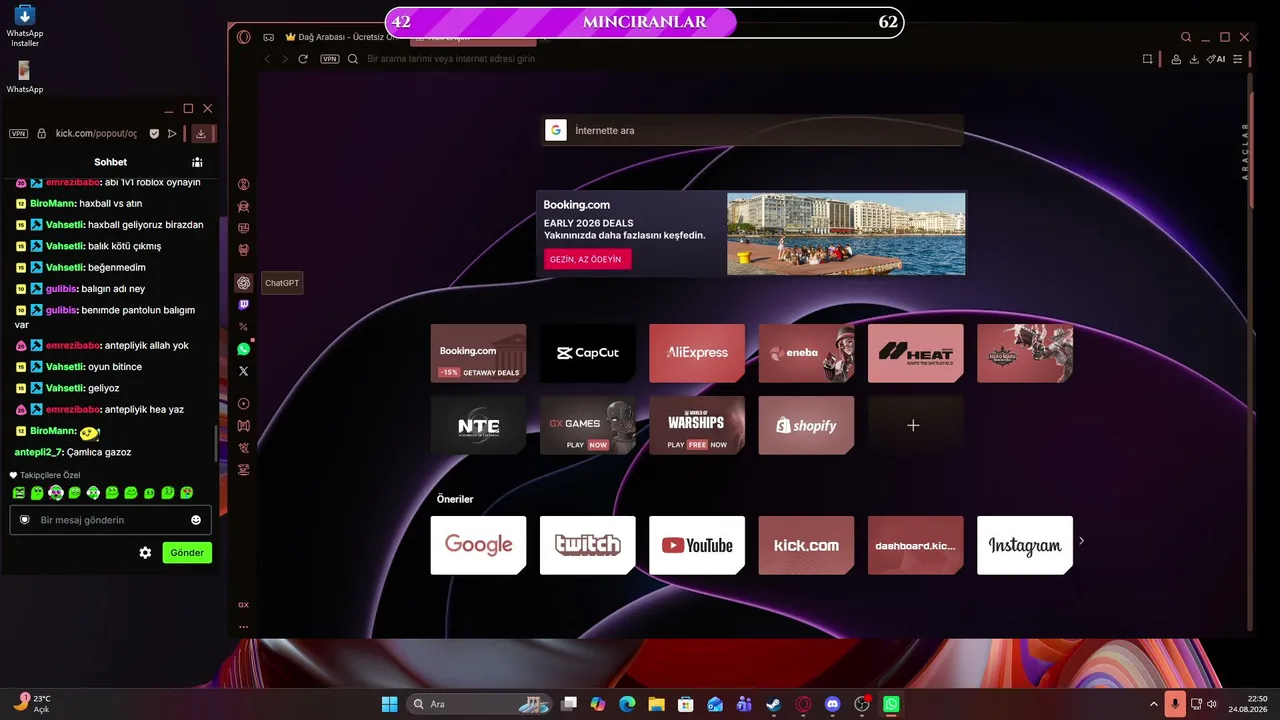Open Twitch in the Opera sidebar
The height and width of the screenshot is (720, 1280).
(x=243, y=305)
